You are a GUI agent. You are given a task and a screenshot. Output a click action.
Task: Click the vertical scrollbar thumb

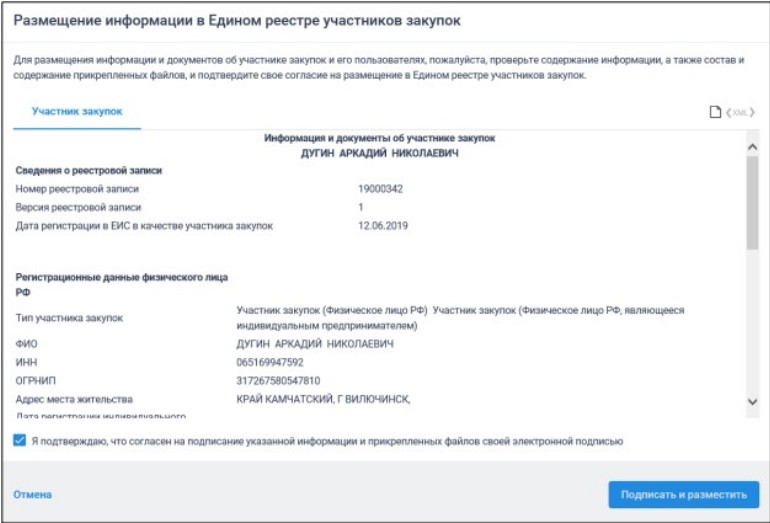[753, 200]
